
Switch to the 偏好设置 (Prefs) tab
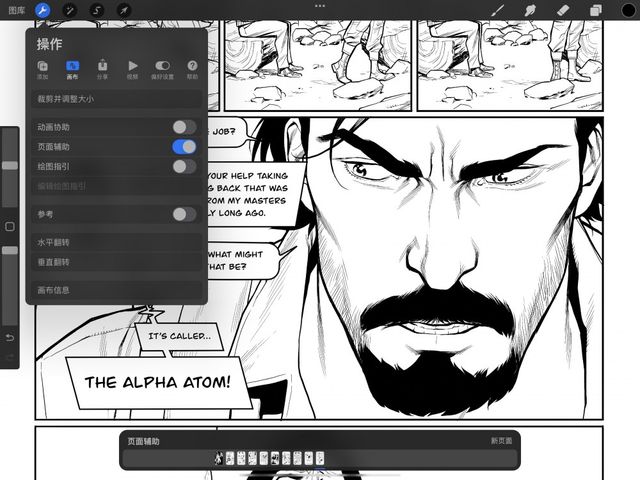click(x=162, y=69)
